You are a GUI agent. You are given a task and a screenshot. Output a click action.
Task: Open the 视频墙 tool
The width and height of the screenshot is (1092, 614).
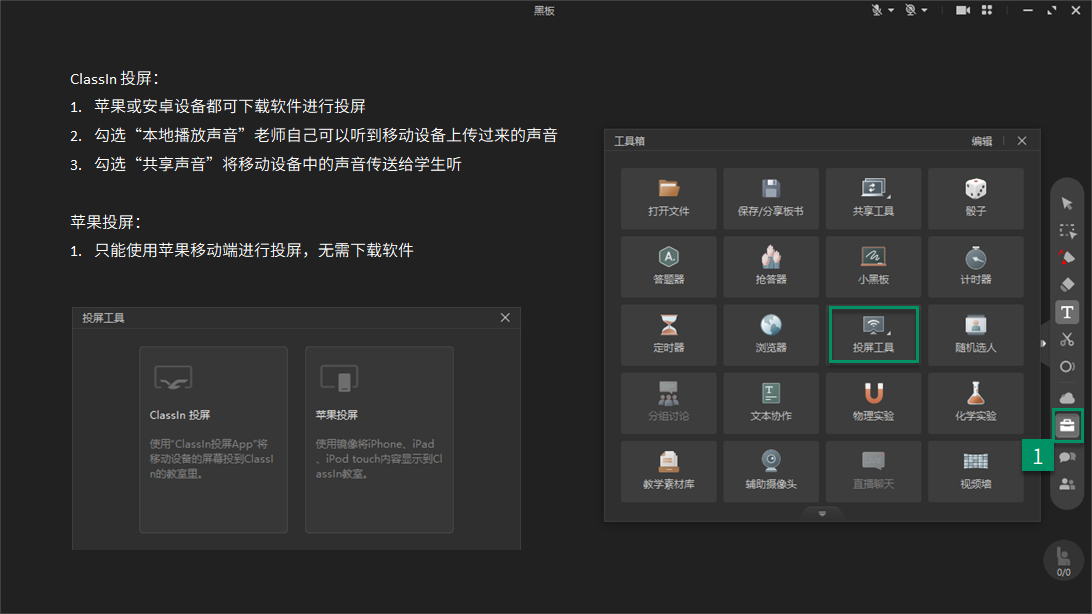(x=976, y=471)
